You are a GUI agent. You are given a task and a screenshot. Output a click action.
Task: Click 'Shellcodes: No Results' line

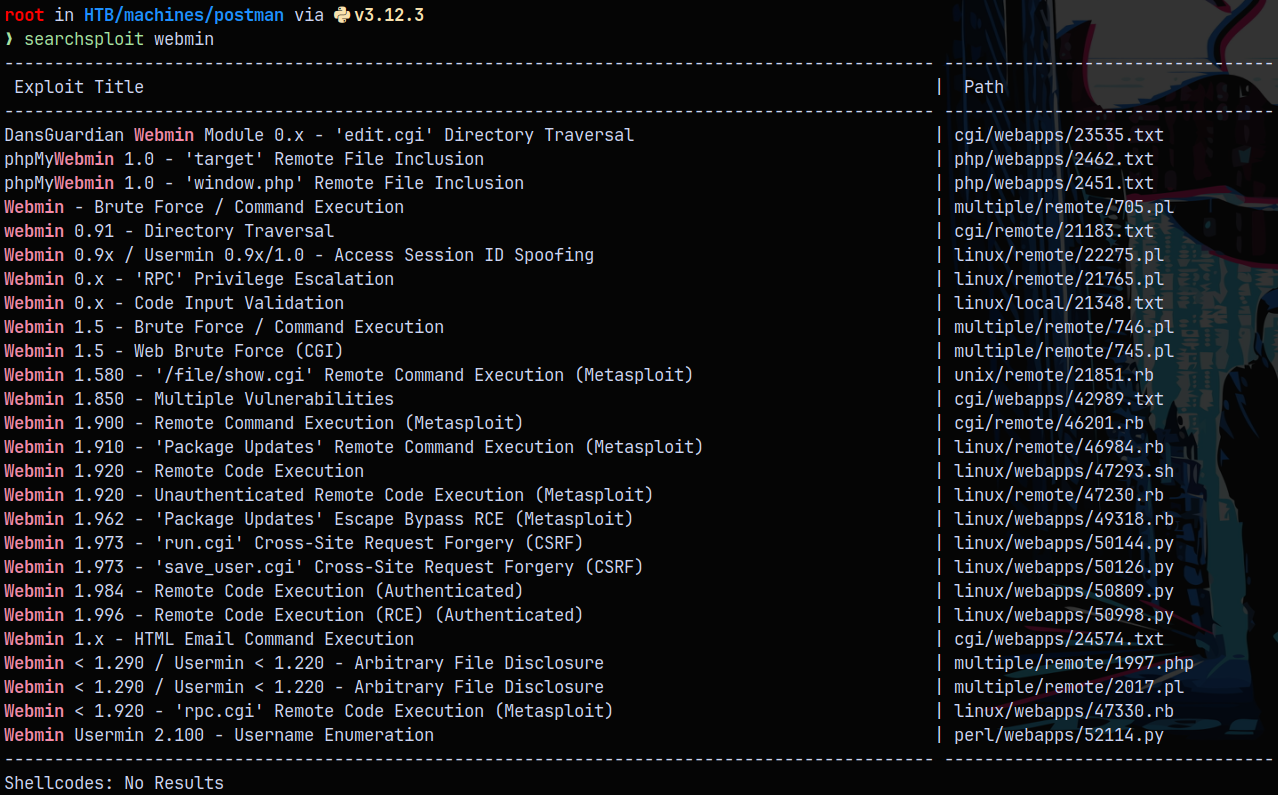114,783
